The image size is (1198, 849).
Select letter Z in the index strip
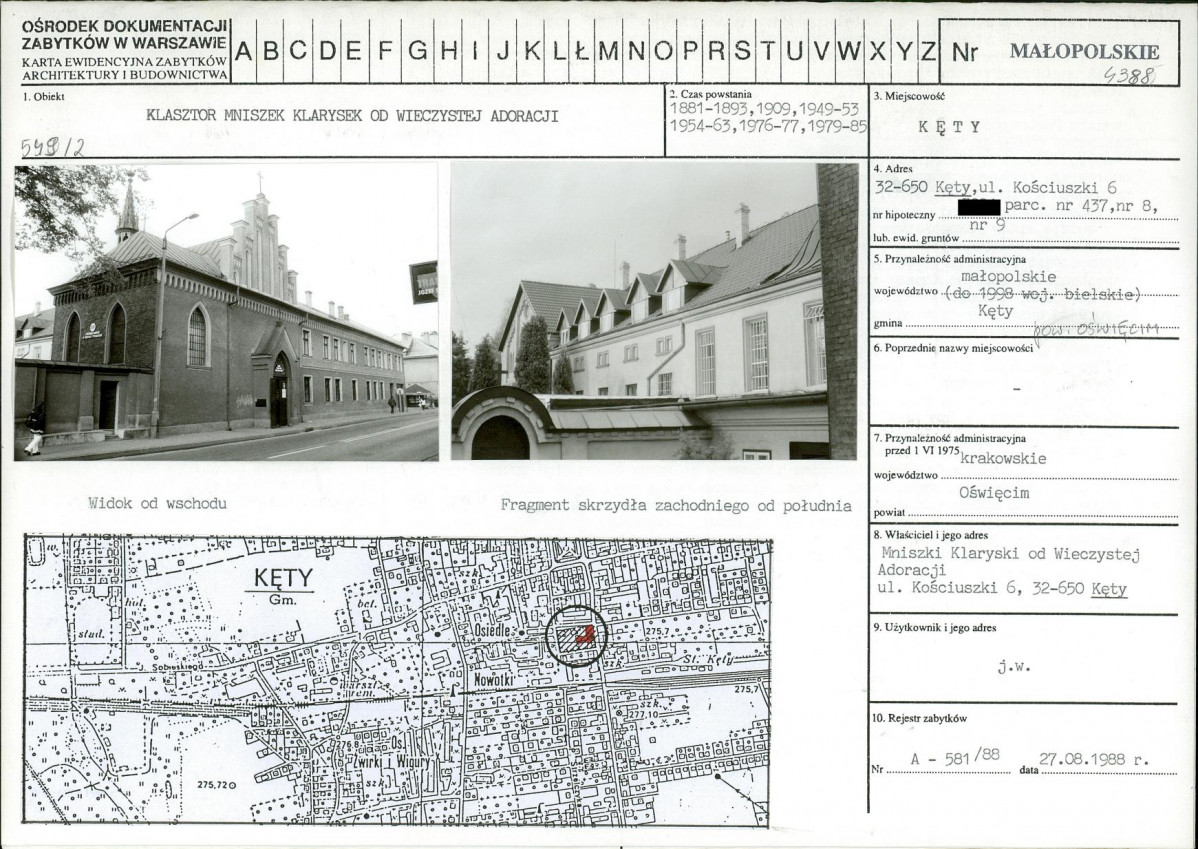click(x=928, y=51)
